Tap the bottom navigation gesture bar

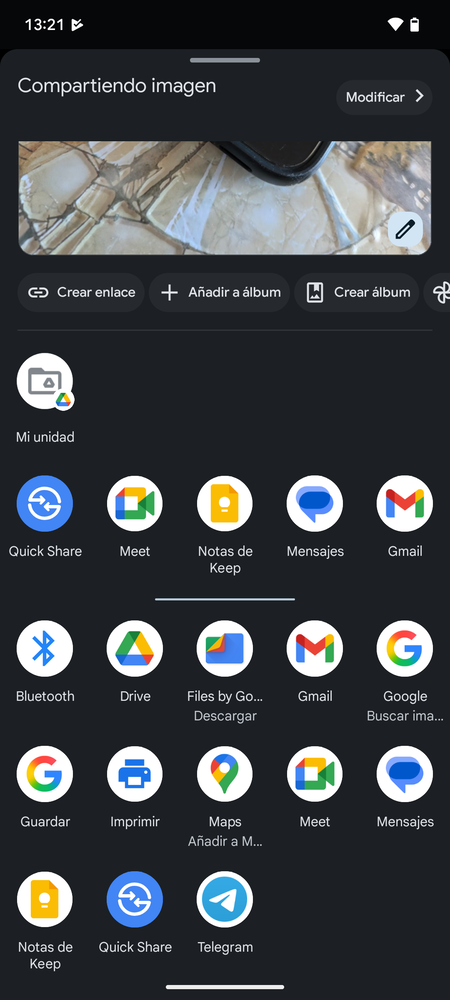[225, 987]
